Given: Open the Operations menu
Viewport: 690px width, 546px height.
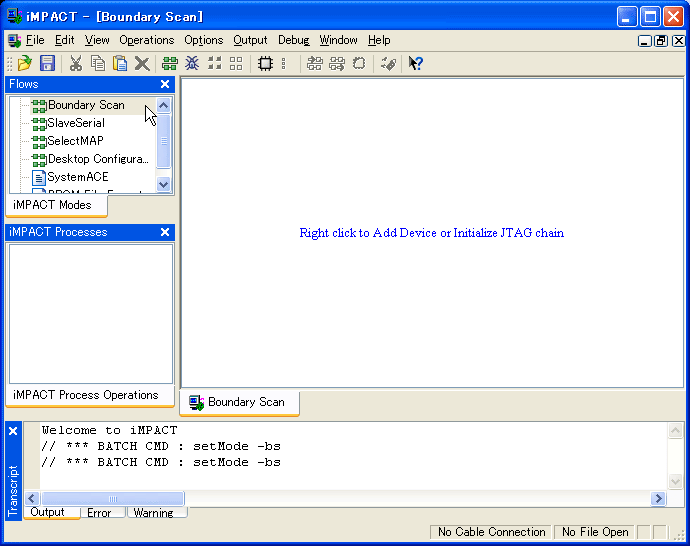Looking at the screenshot, I should [x=147, y=40].
